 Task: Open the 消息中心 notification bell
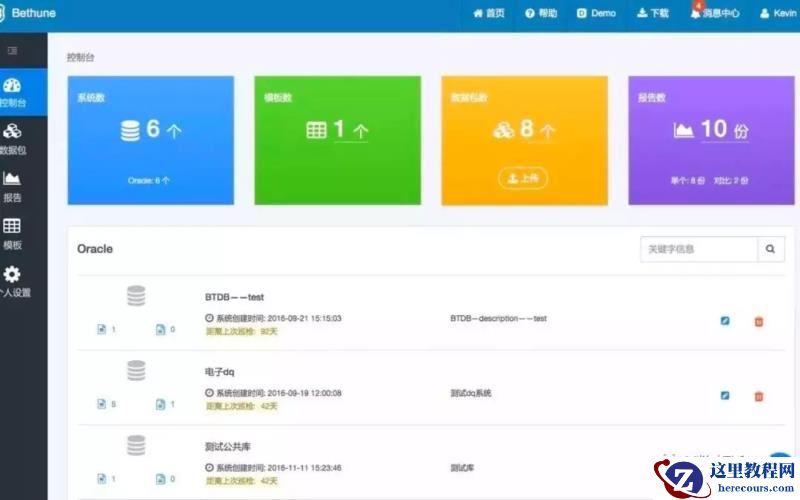click(x=715, y=13)
